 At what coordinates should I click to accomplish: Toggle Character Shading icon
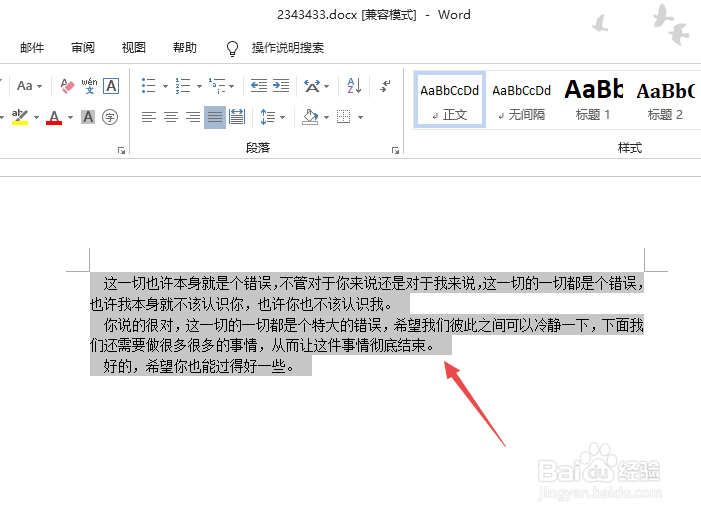pos(88,117)
